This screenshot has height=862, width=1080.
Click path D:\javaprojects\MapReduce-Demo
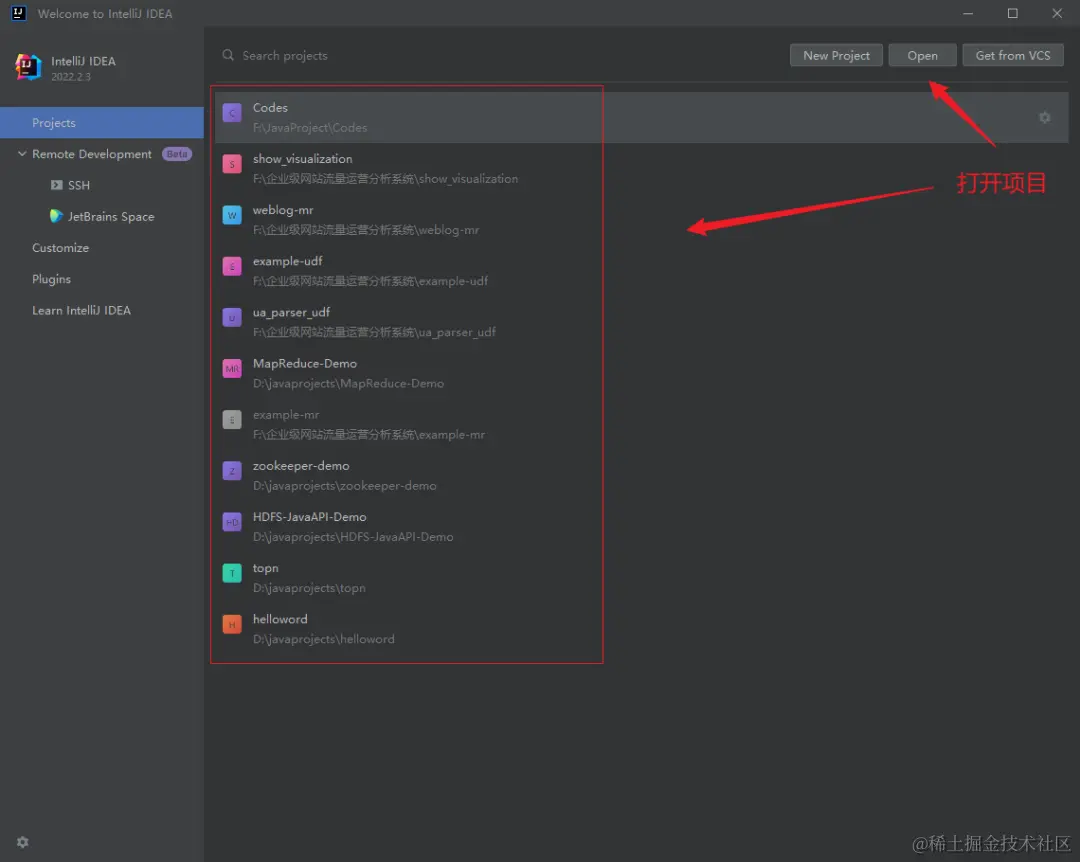[348, 383]
